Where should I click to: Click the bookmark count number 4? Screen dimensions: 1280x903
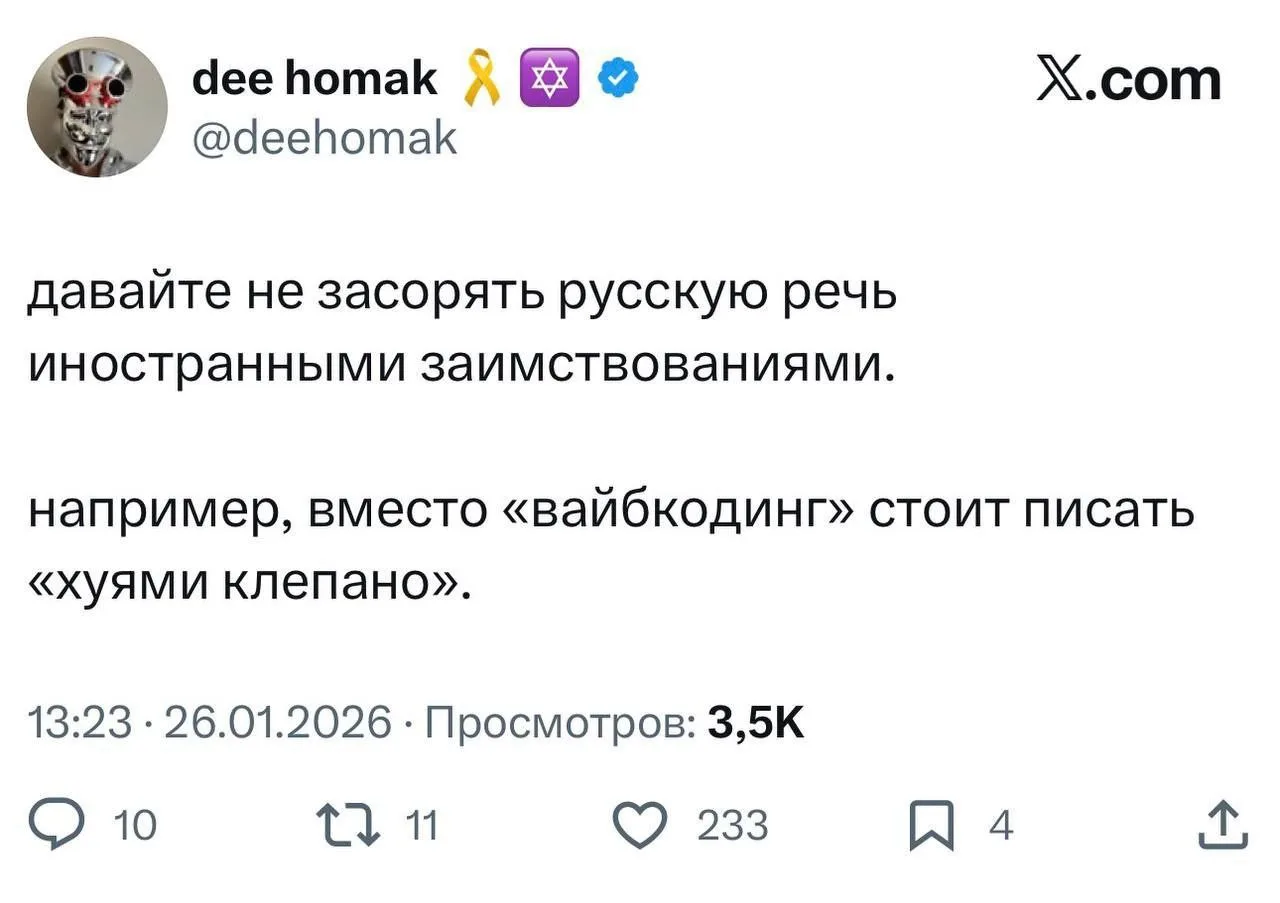coord(1000,827)
